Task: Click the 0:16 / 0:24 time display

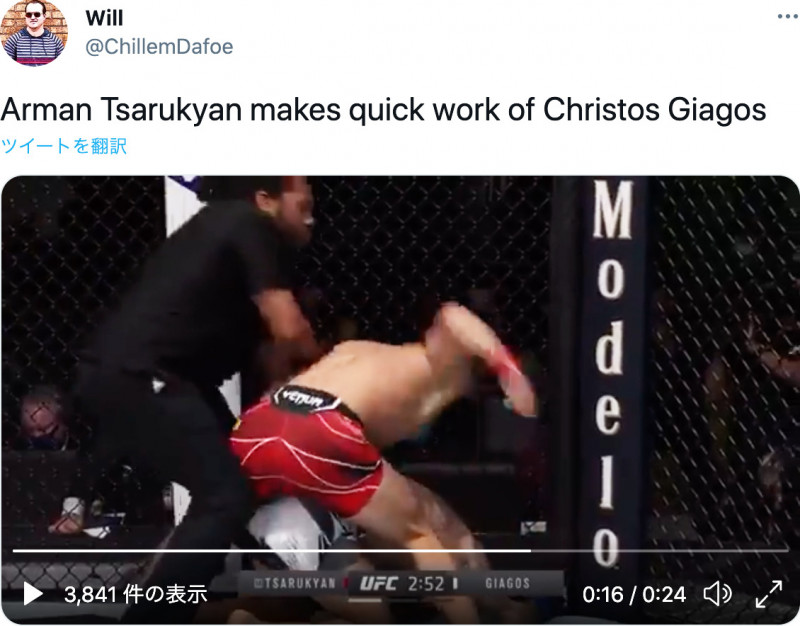Action: pyautogui.click(x=634, y=594)
